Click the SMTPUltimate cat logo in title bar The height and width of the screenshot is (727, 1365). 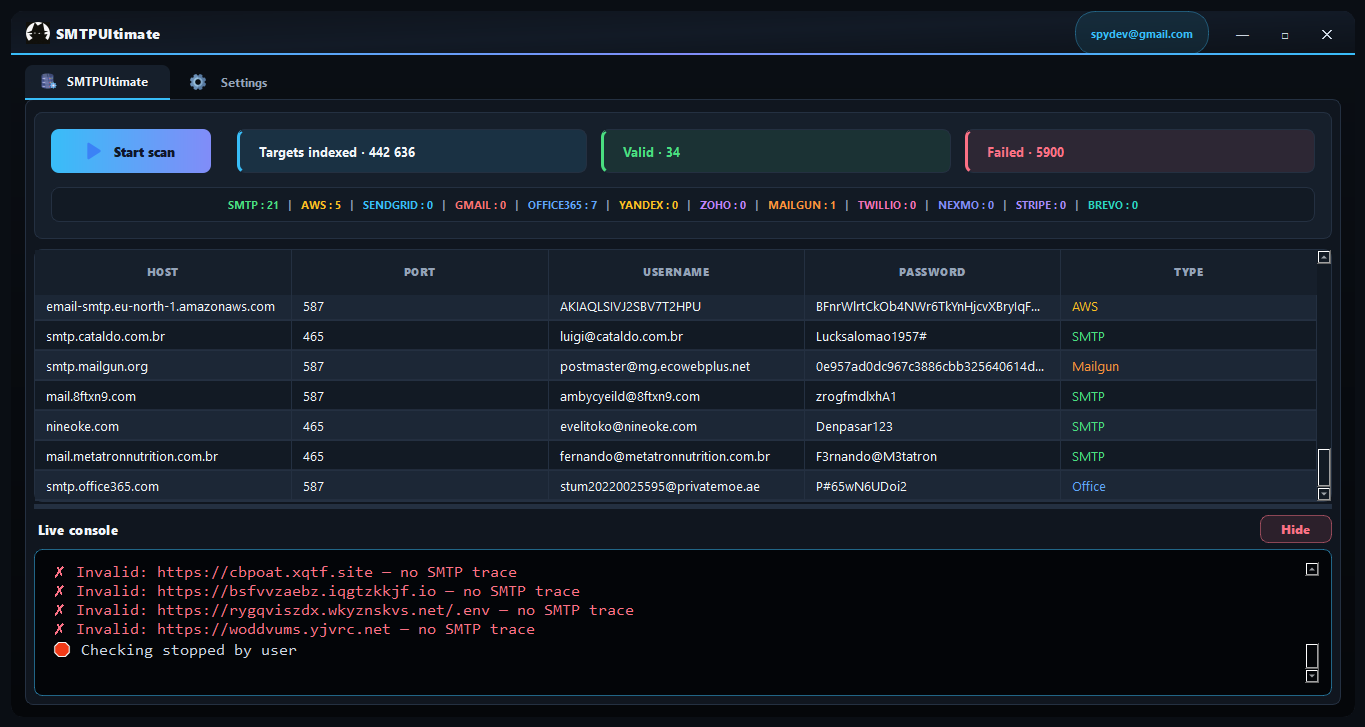click(37, 33)
